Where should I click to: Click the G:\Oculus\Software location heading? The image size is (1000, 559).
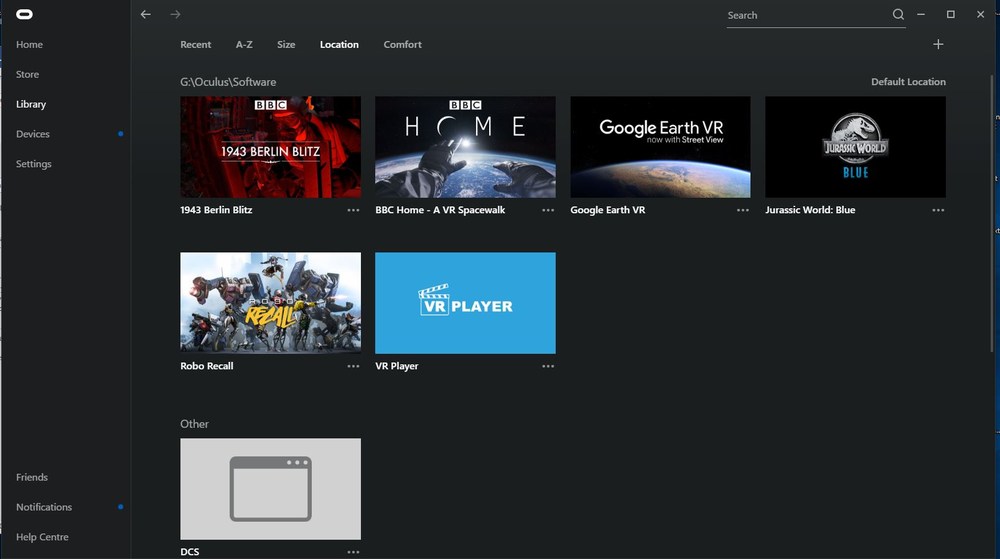point(228,82)
